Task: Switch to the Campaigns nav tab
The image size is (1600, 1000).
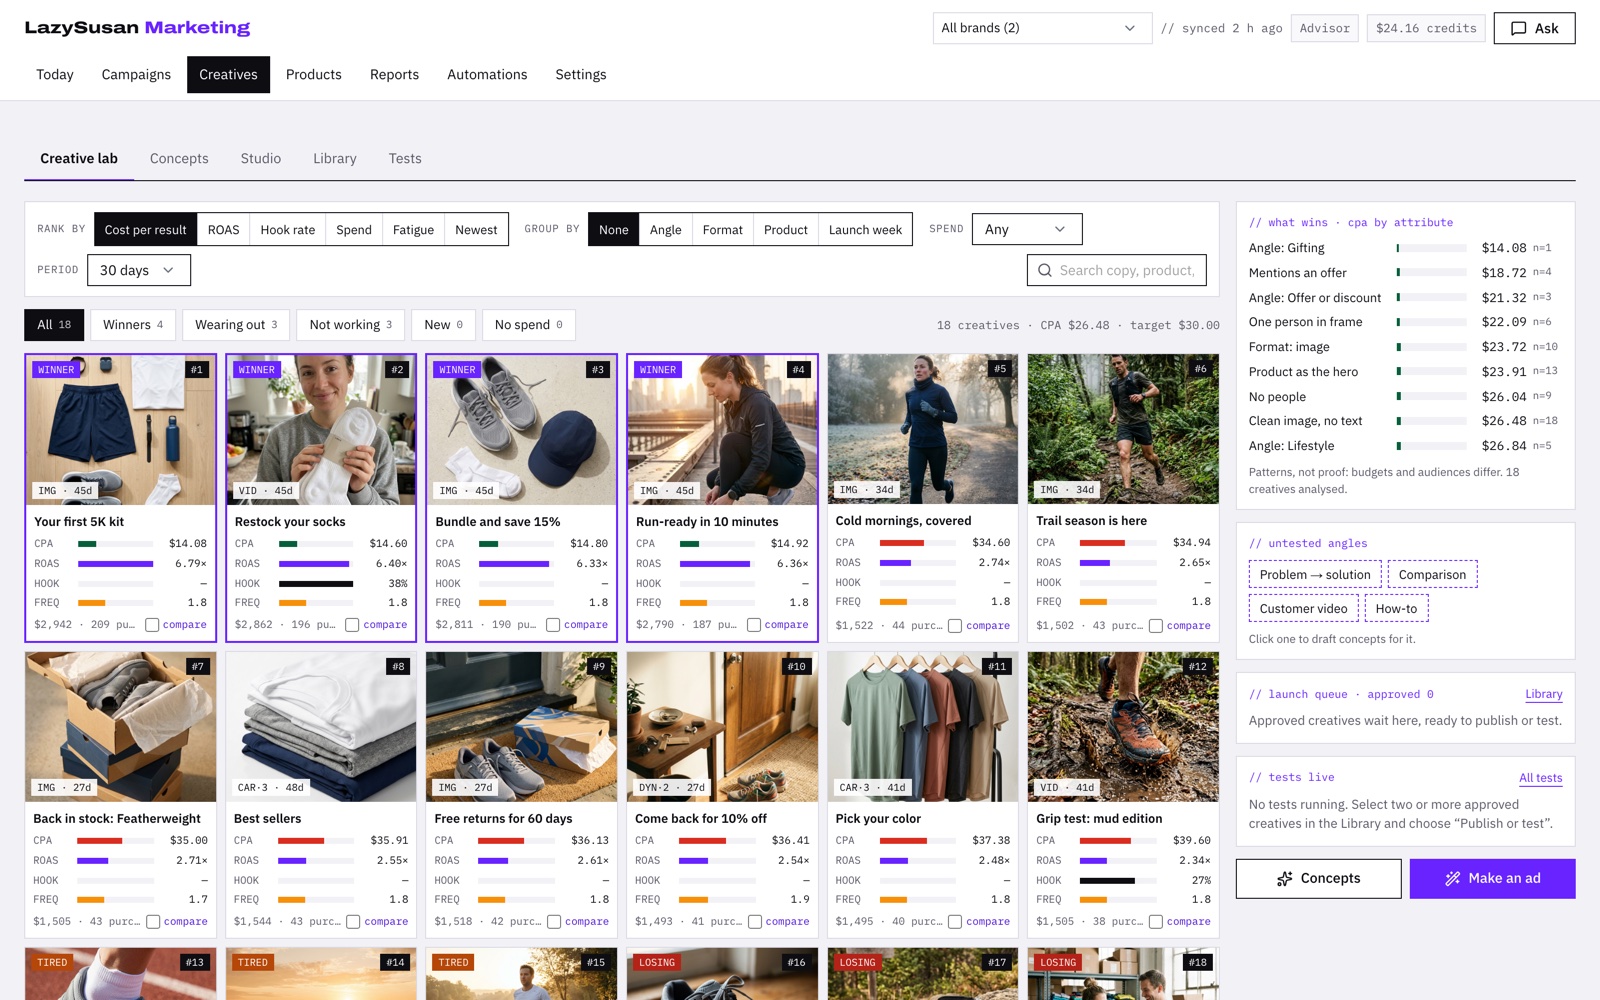Action: (x=136, y=75)
